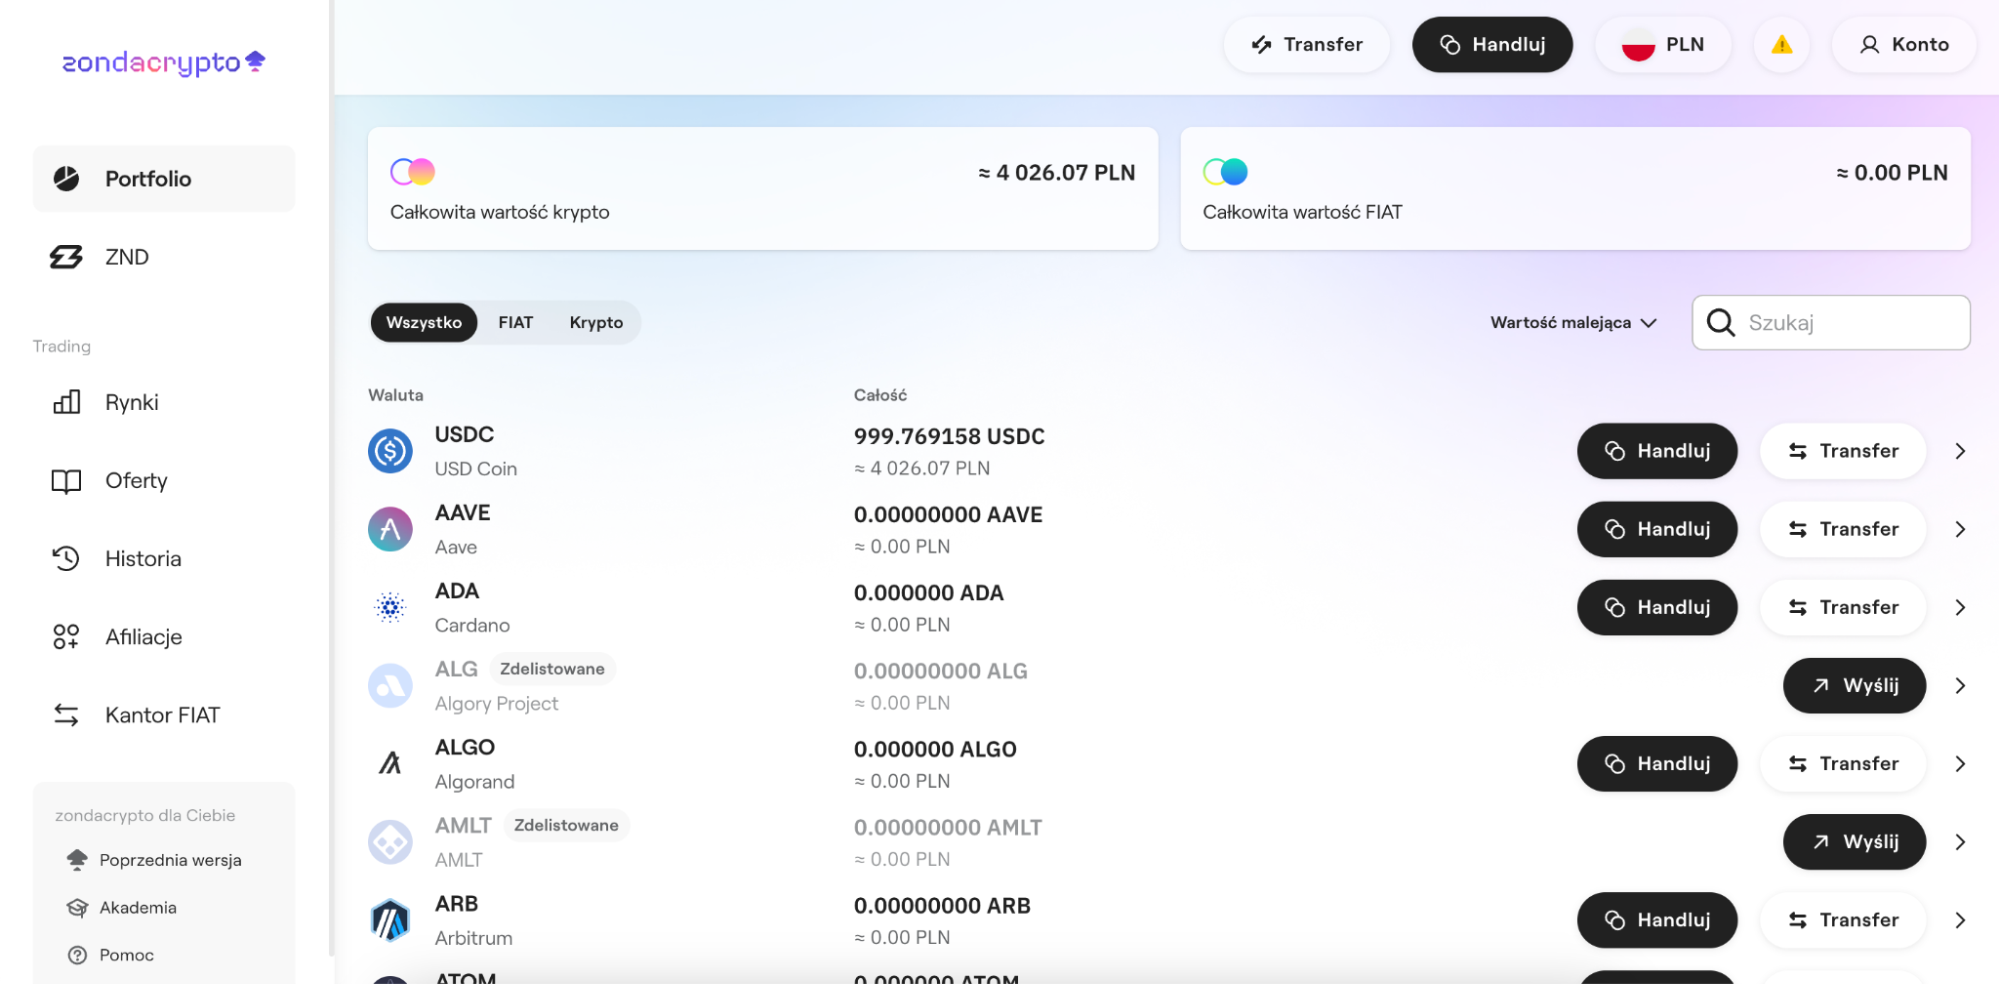The width and height of the screenshot is (1999, 984).
Task: Click the Arbitrum ARB coin icon
Action: point(390,920)
